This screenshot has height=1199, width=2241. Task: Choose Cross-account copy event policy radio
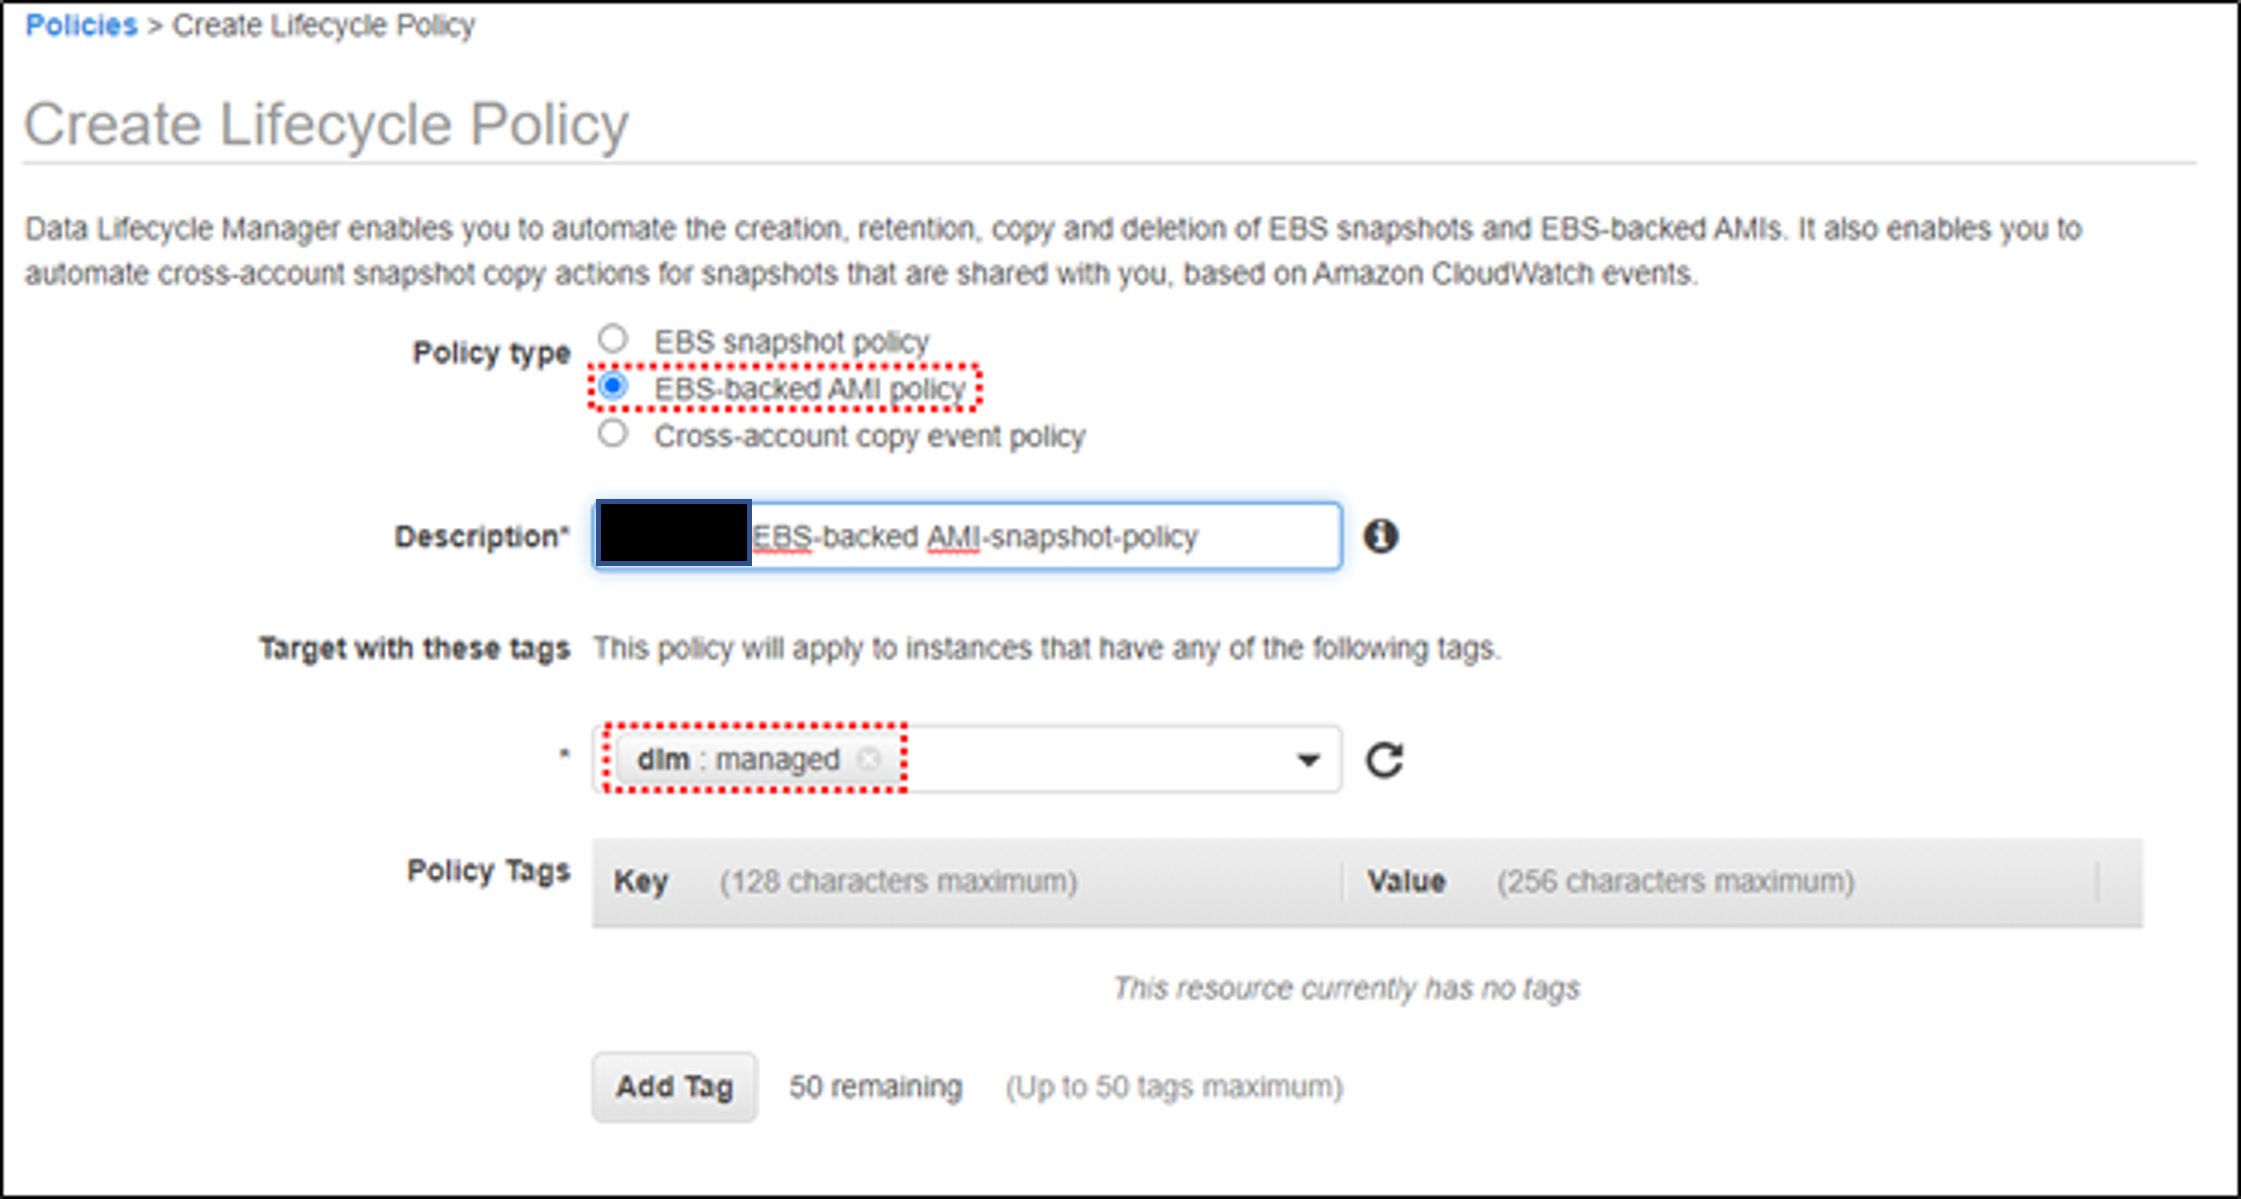[x=613, y=434]
